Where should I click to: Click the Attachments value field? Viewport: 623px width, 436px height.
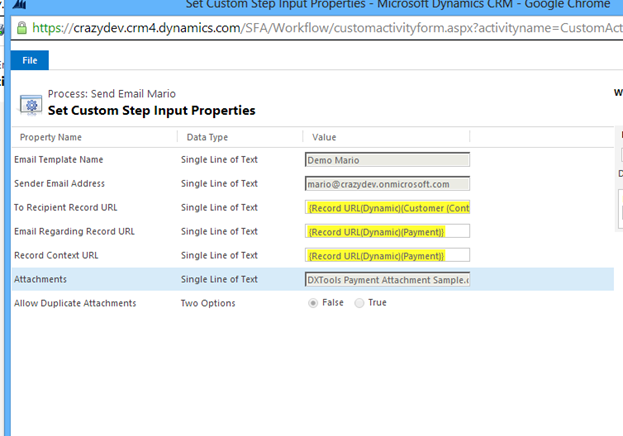click(387, 280)
